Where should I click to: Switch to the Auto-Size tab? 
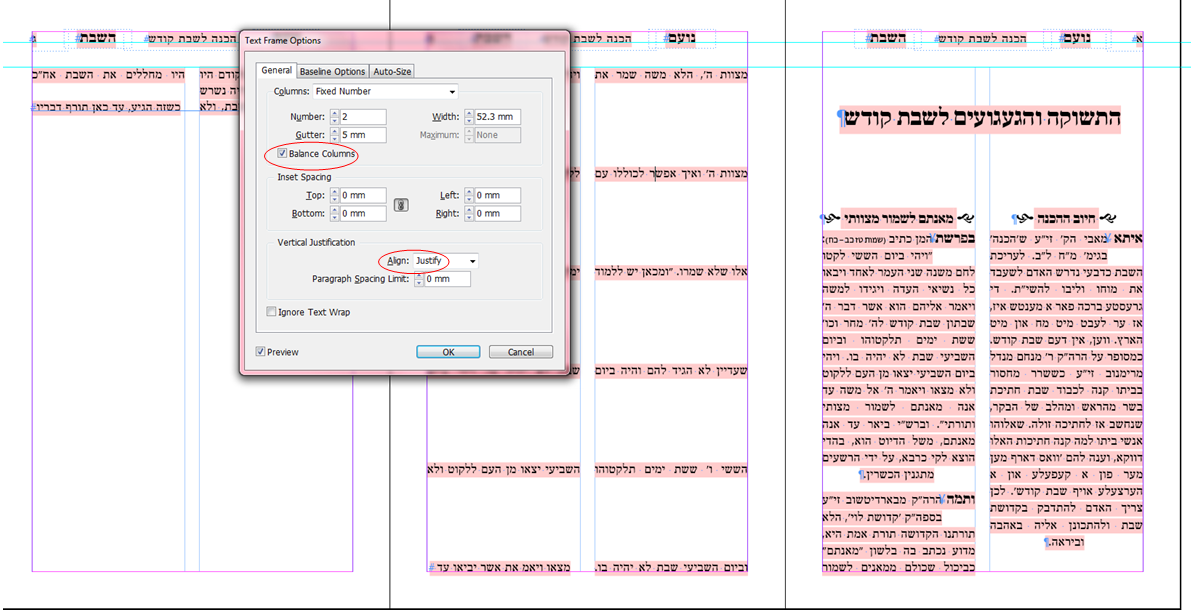[392, 71]
